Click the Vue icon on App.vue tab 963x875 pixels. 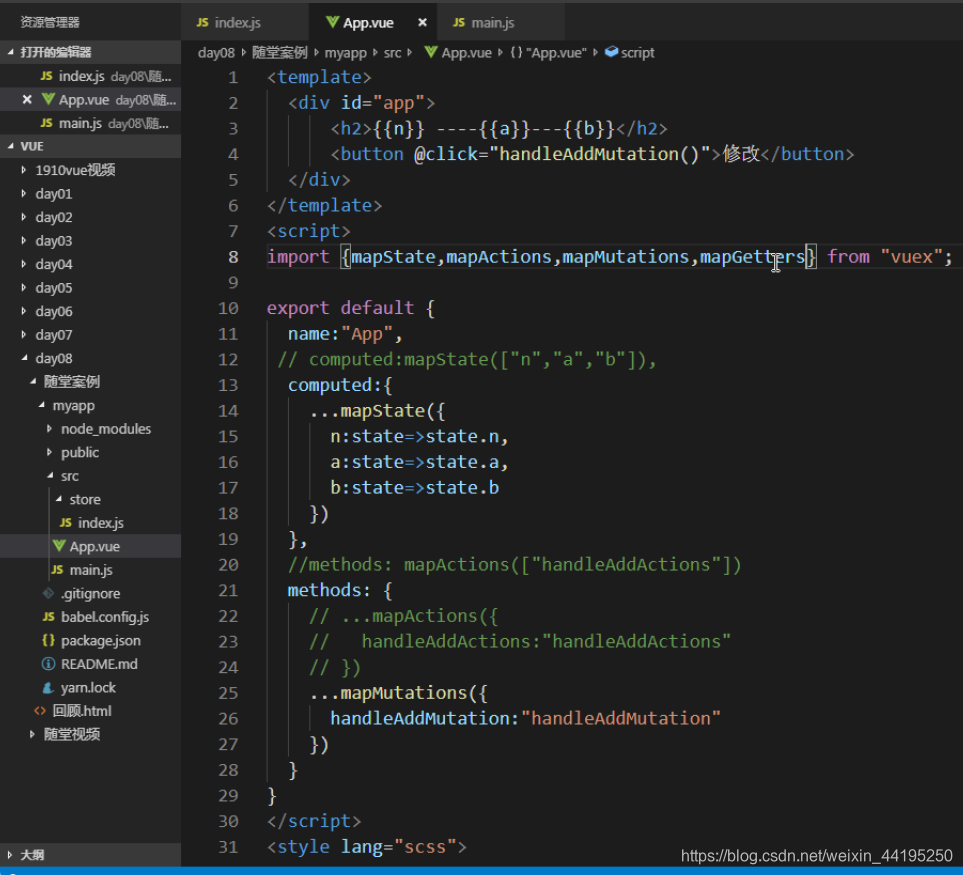coord(332,22)
